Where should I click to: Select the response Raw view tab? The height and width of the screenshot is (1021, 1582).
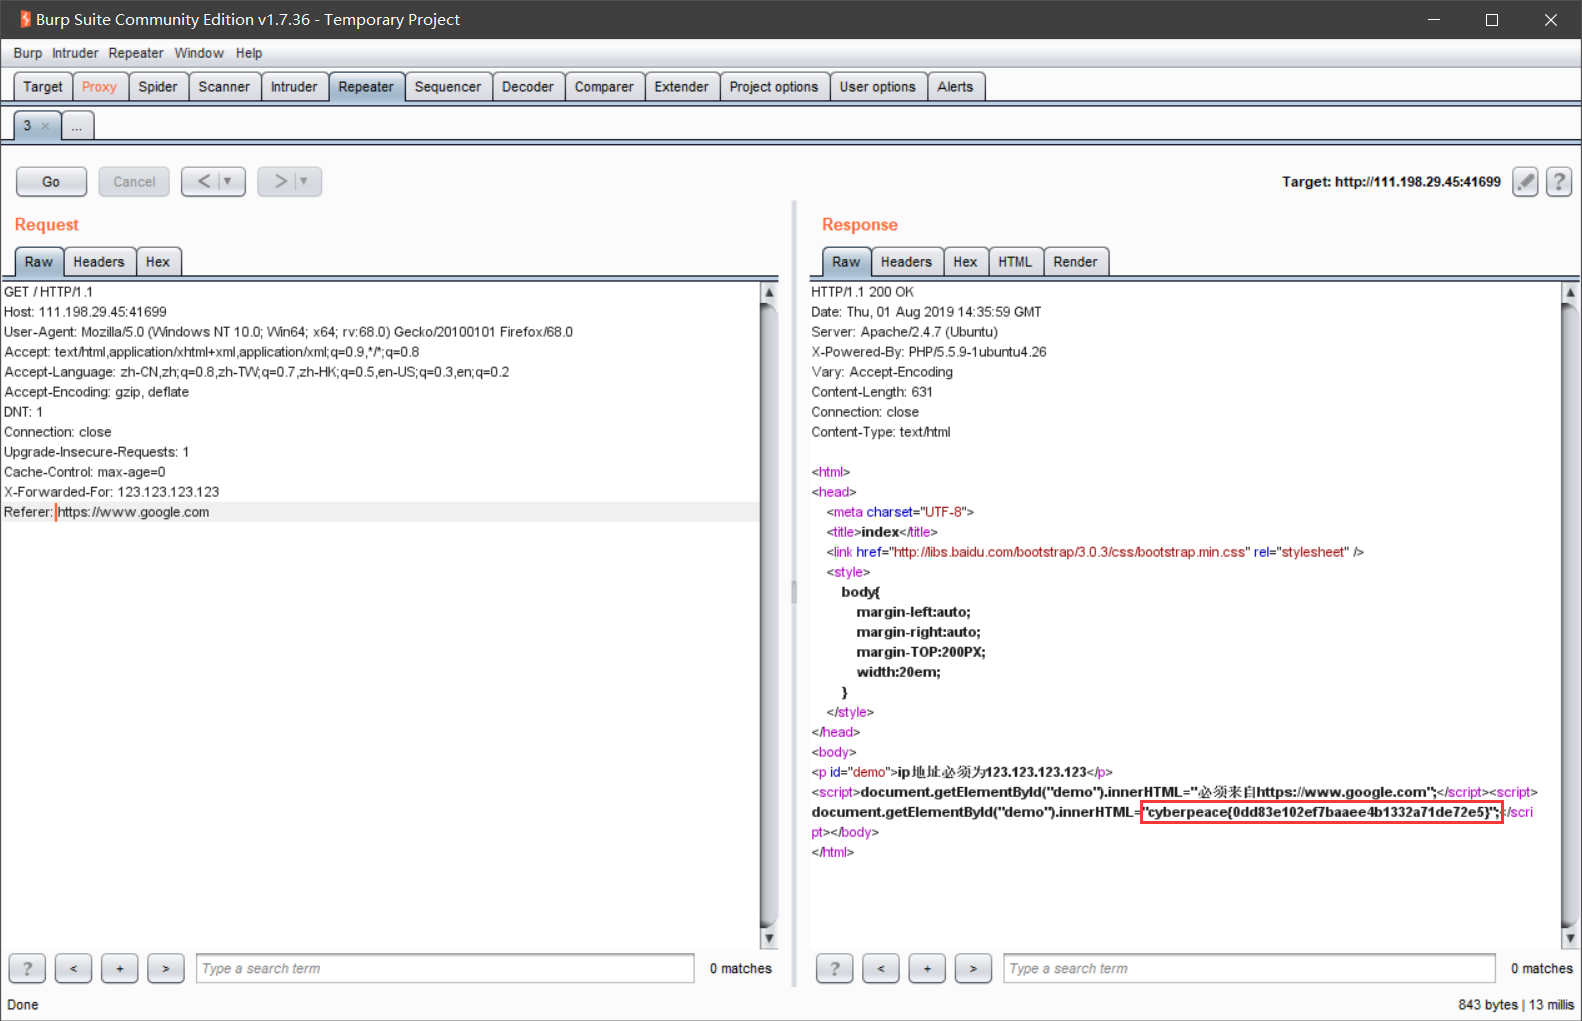[x=846, y=262]
